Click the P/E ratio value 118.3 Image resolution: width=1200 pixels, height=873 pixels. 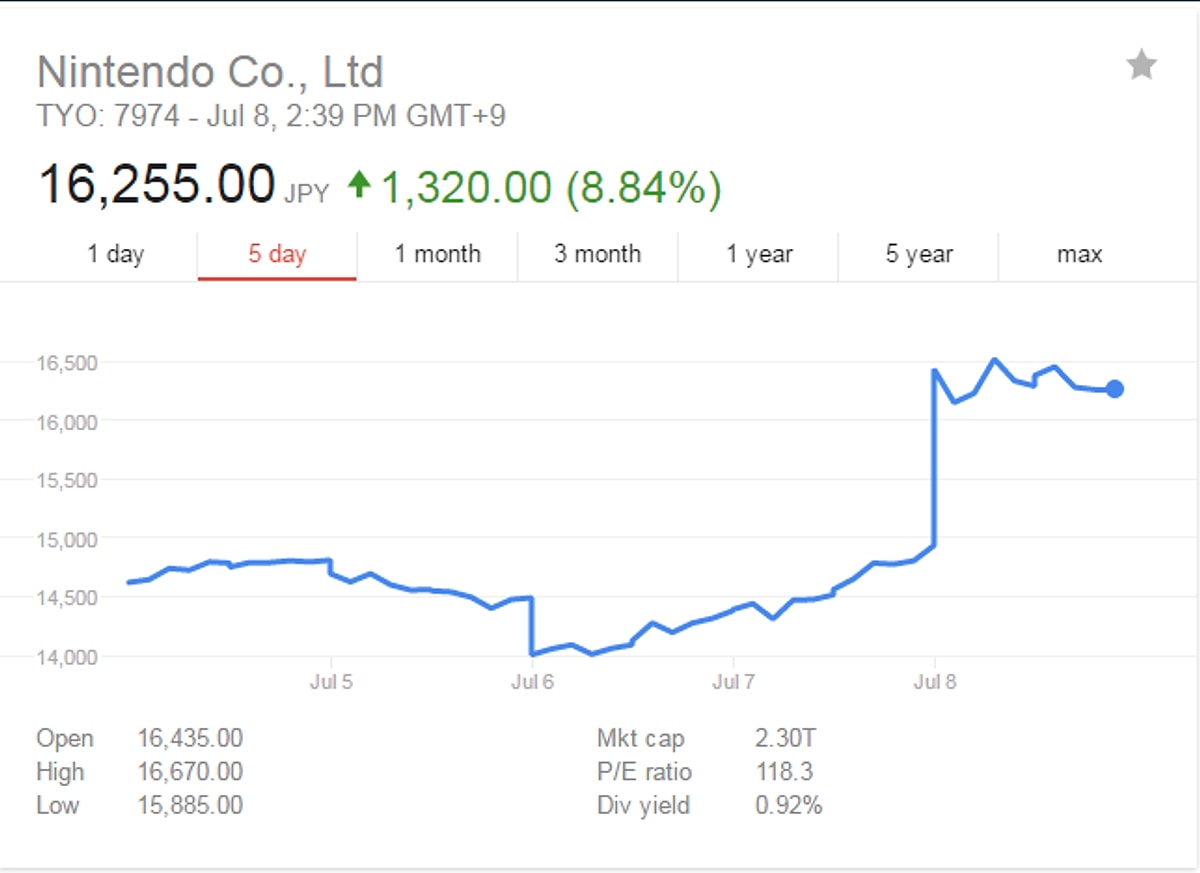pos(785,772)
